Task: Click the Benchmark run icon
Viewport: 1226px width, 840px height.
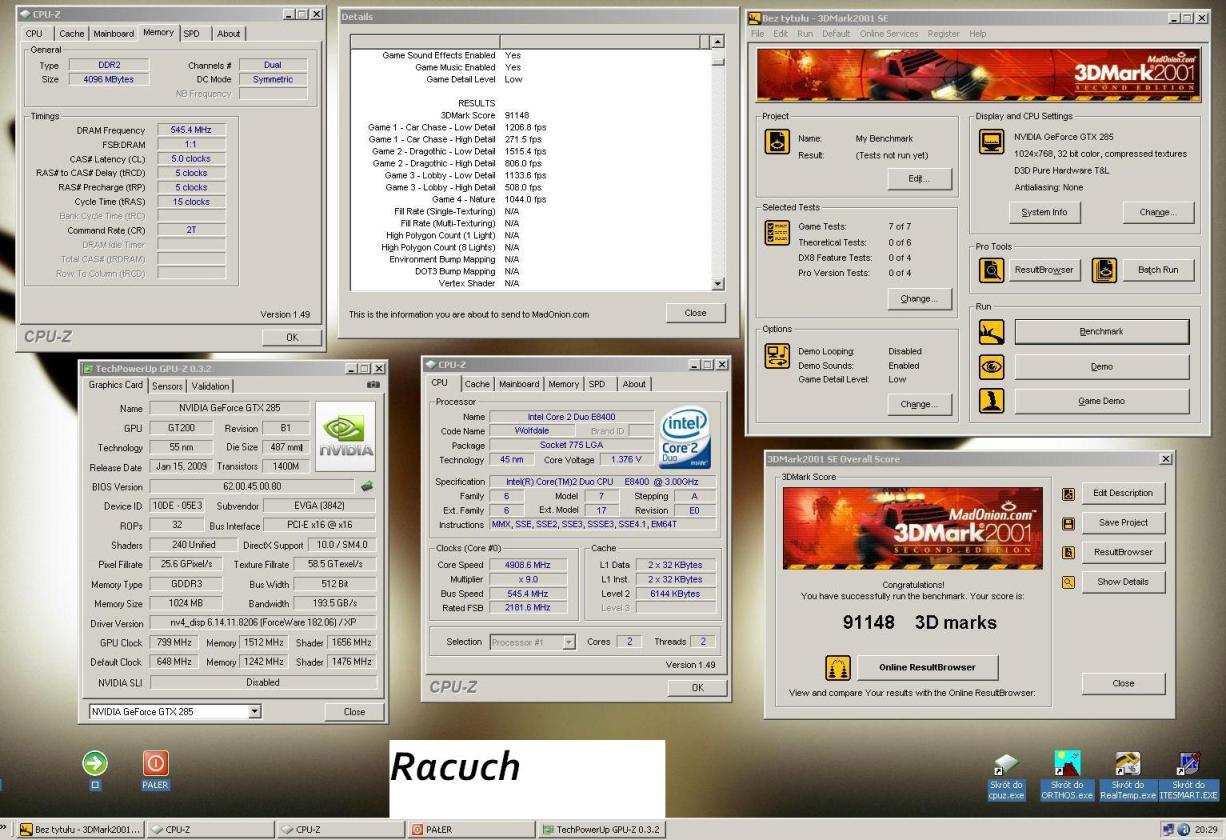Action: [990, 331]
